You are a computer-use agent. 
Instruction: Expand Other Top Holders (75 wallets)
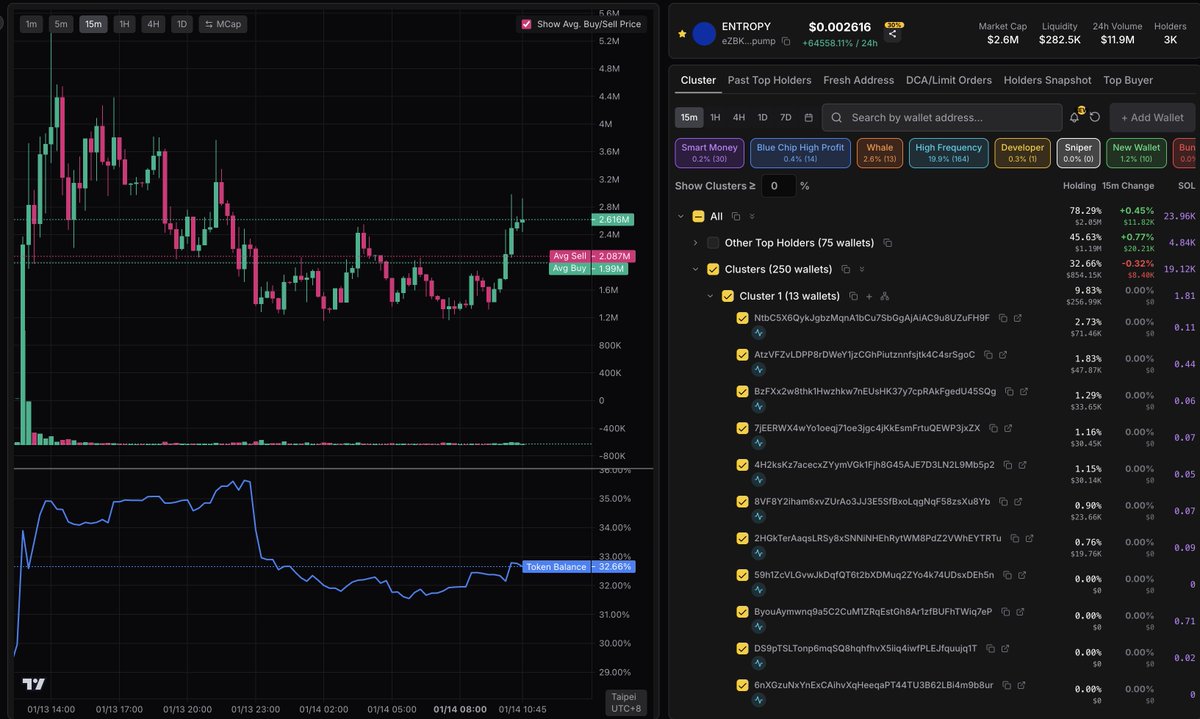695,243
